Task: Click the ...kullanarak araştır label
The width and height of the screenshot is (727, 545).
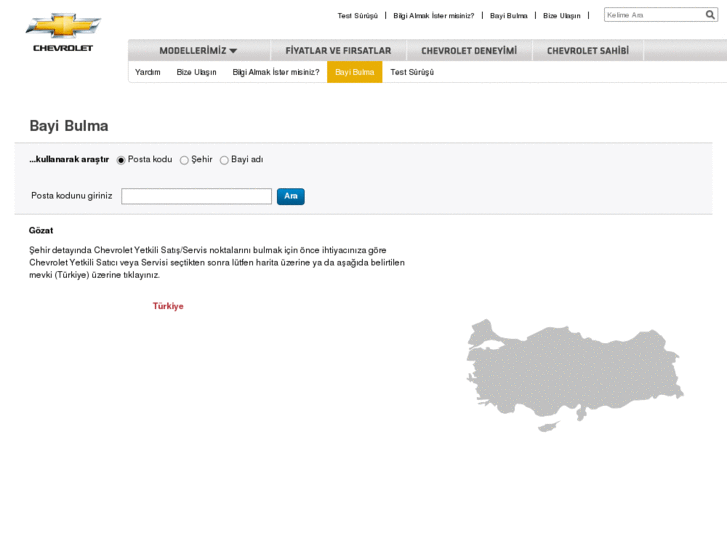Action: (69, 160)
